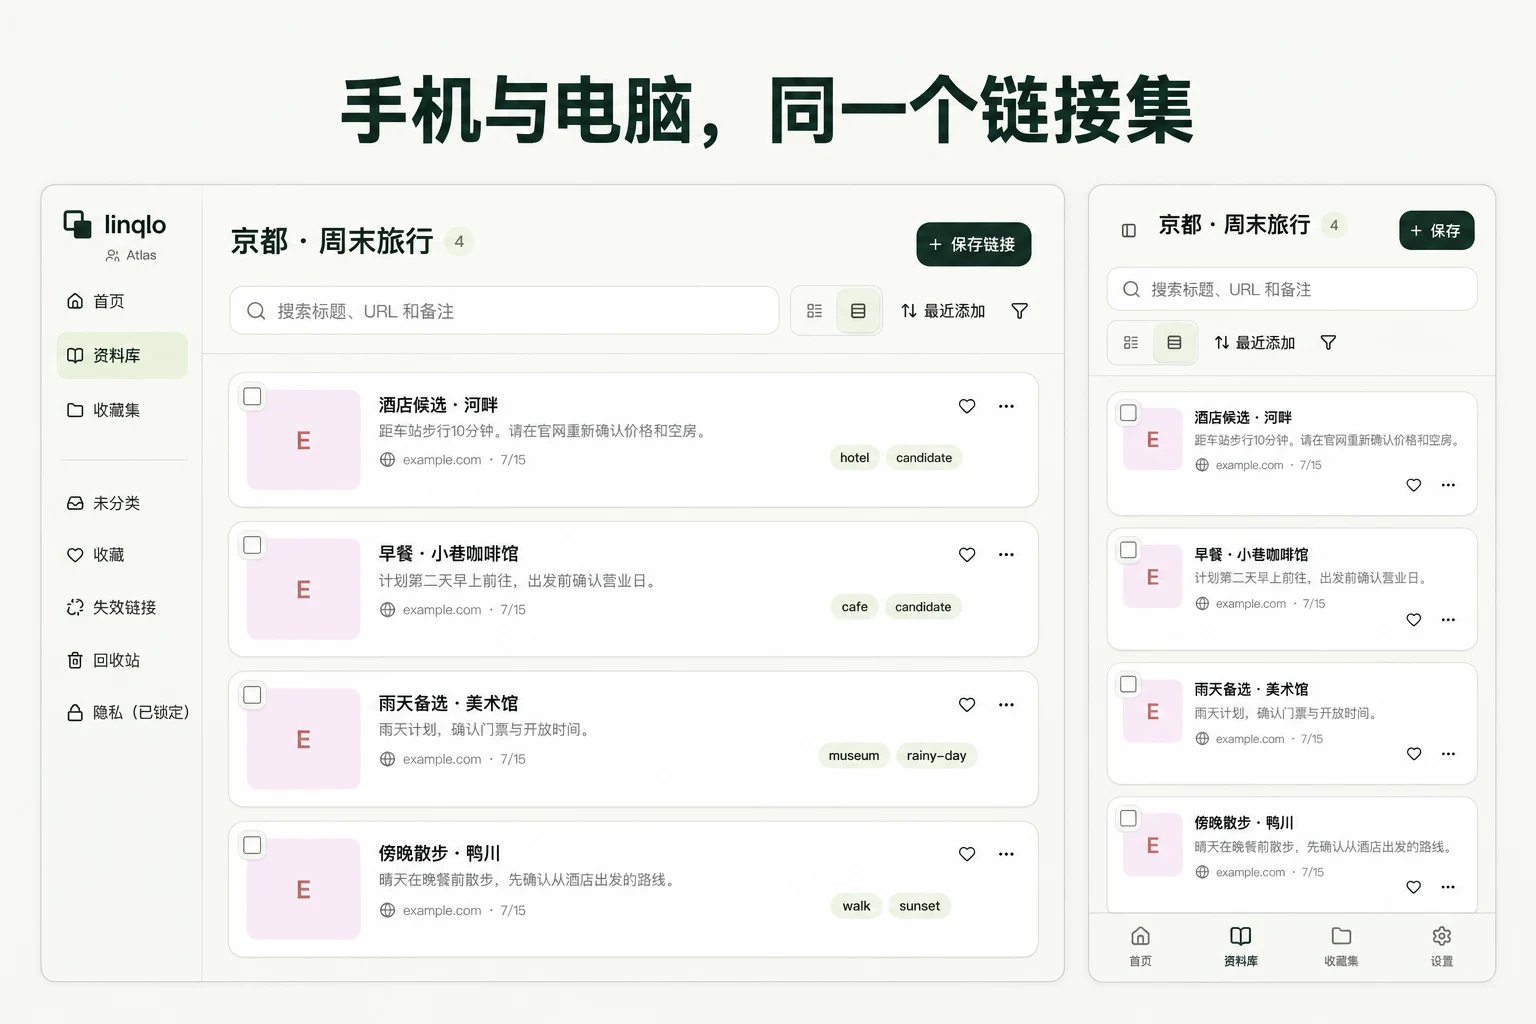Open more options for desktop 傍晚散步·鸭川 card

tap(1006, 854)
